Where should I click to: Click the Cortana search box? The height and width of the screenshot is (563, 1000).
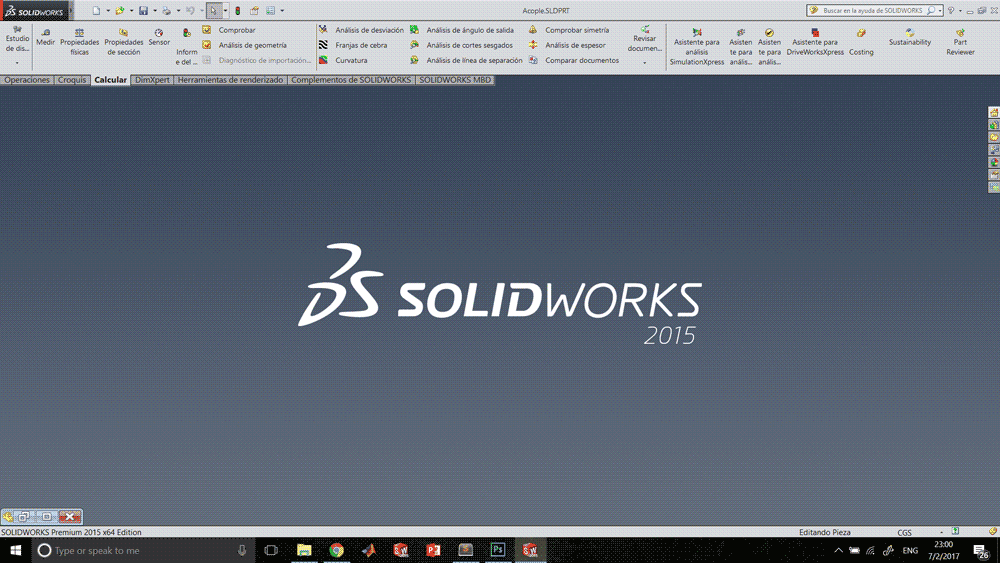click(143, 550)
